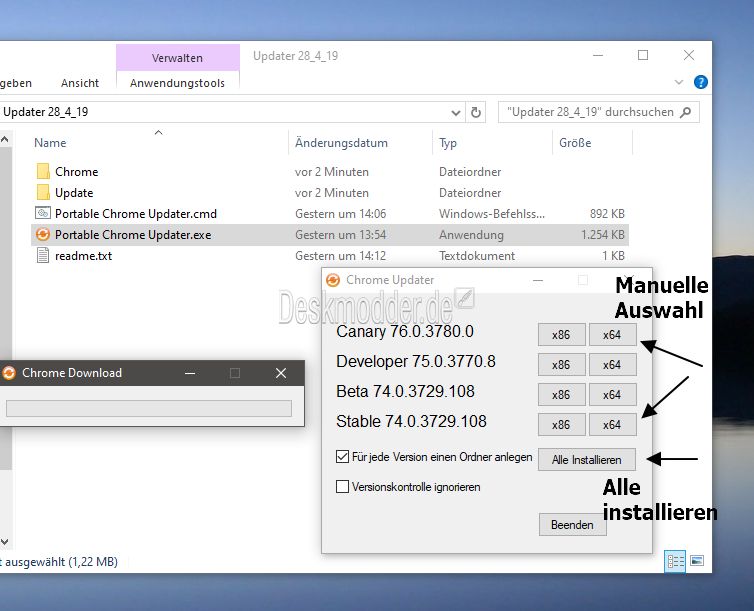Open the Verwalten ribbon tab
Image resolution: width=754 pixels, height=611 pixels.
(x=177, y=58)
